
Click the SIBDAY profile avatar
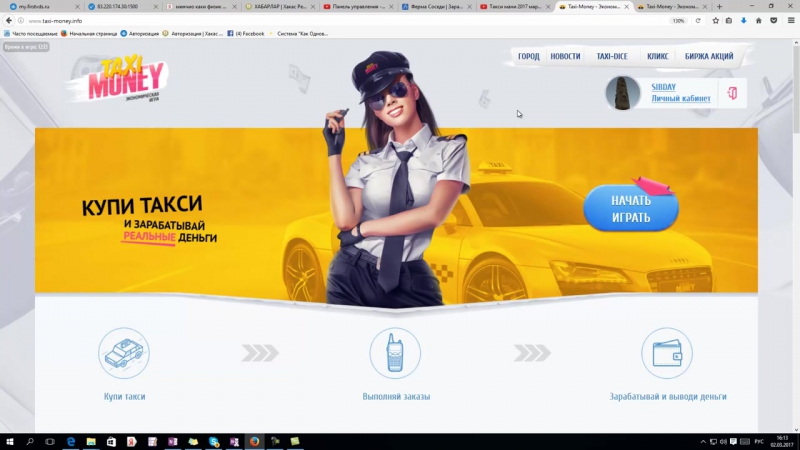pyautogui.click(x=622, y=93)
